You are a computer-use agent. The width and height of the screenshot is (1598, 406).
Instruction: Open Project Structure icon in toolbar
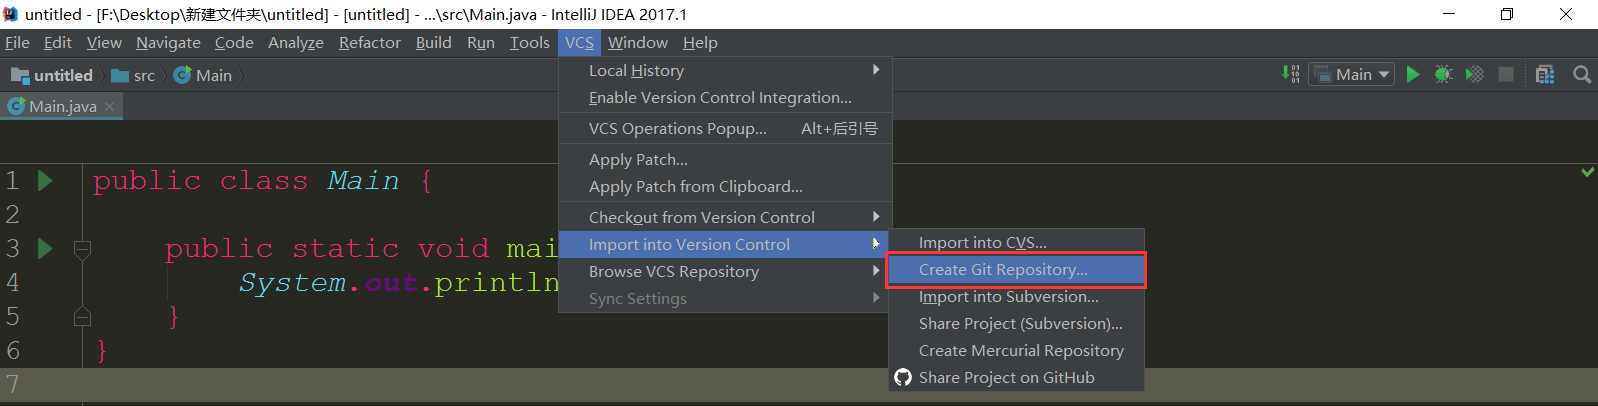(1545, 74)
